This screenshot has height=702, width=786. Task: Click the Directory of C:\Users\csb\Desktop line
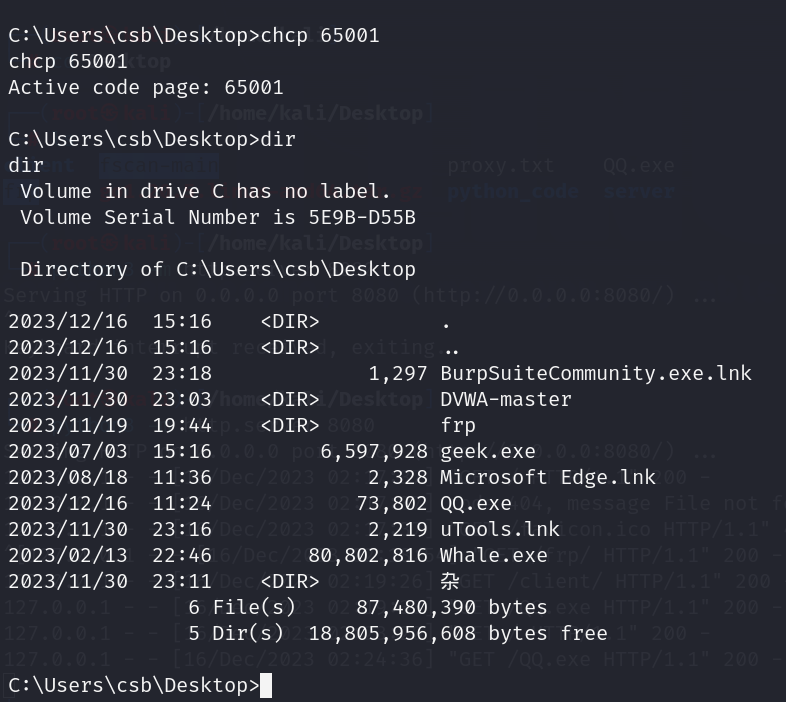(x=218, y=270)
